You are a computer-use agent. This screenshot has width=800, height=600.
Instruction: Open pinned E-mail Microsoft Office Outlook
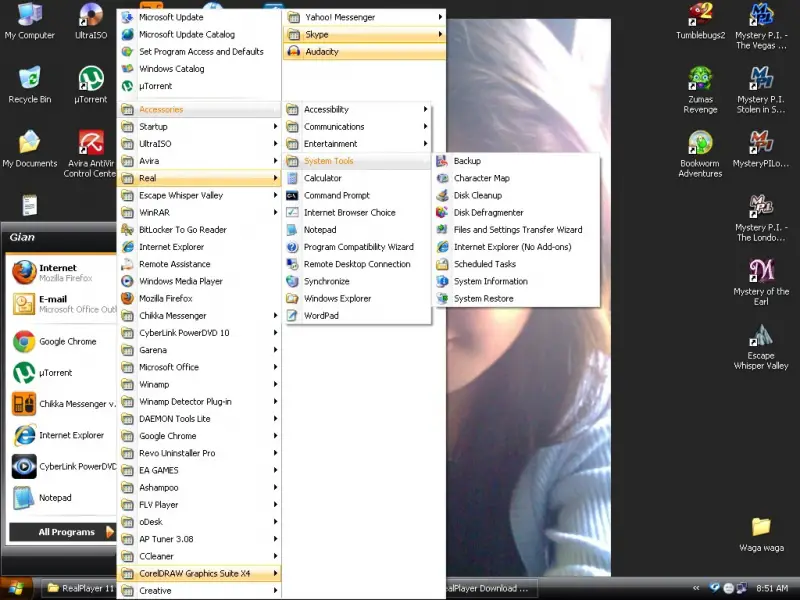click(x=63, y=304)
